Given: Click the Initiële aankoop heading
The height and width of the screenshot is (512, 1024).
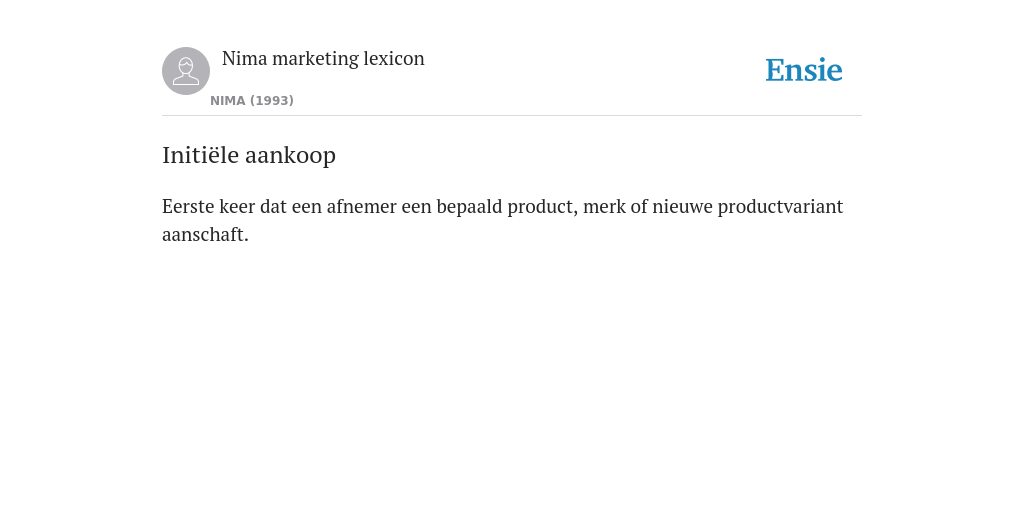Looking at the screenshot, I should 249,155.
